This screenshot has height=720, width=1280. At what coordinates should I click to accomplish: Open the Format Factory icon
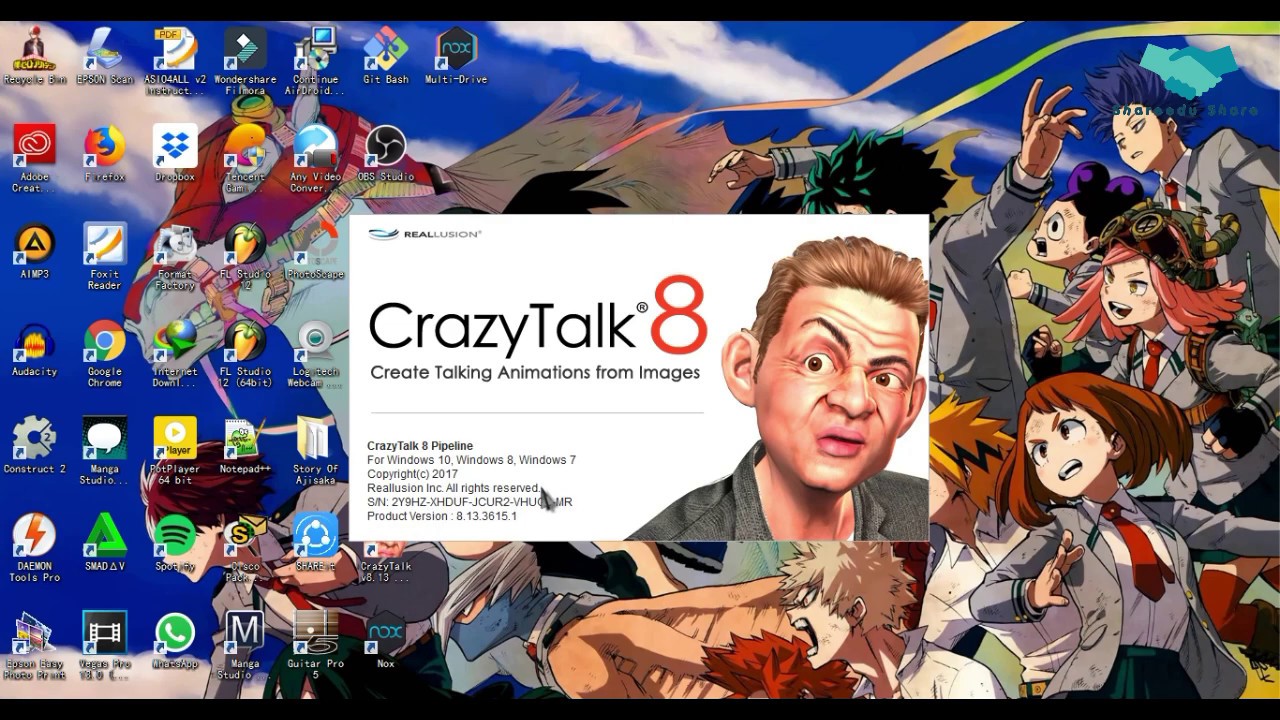click(x=175, y=257)
